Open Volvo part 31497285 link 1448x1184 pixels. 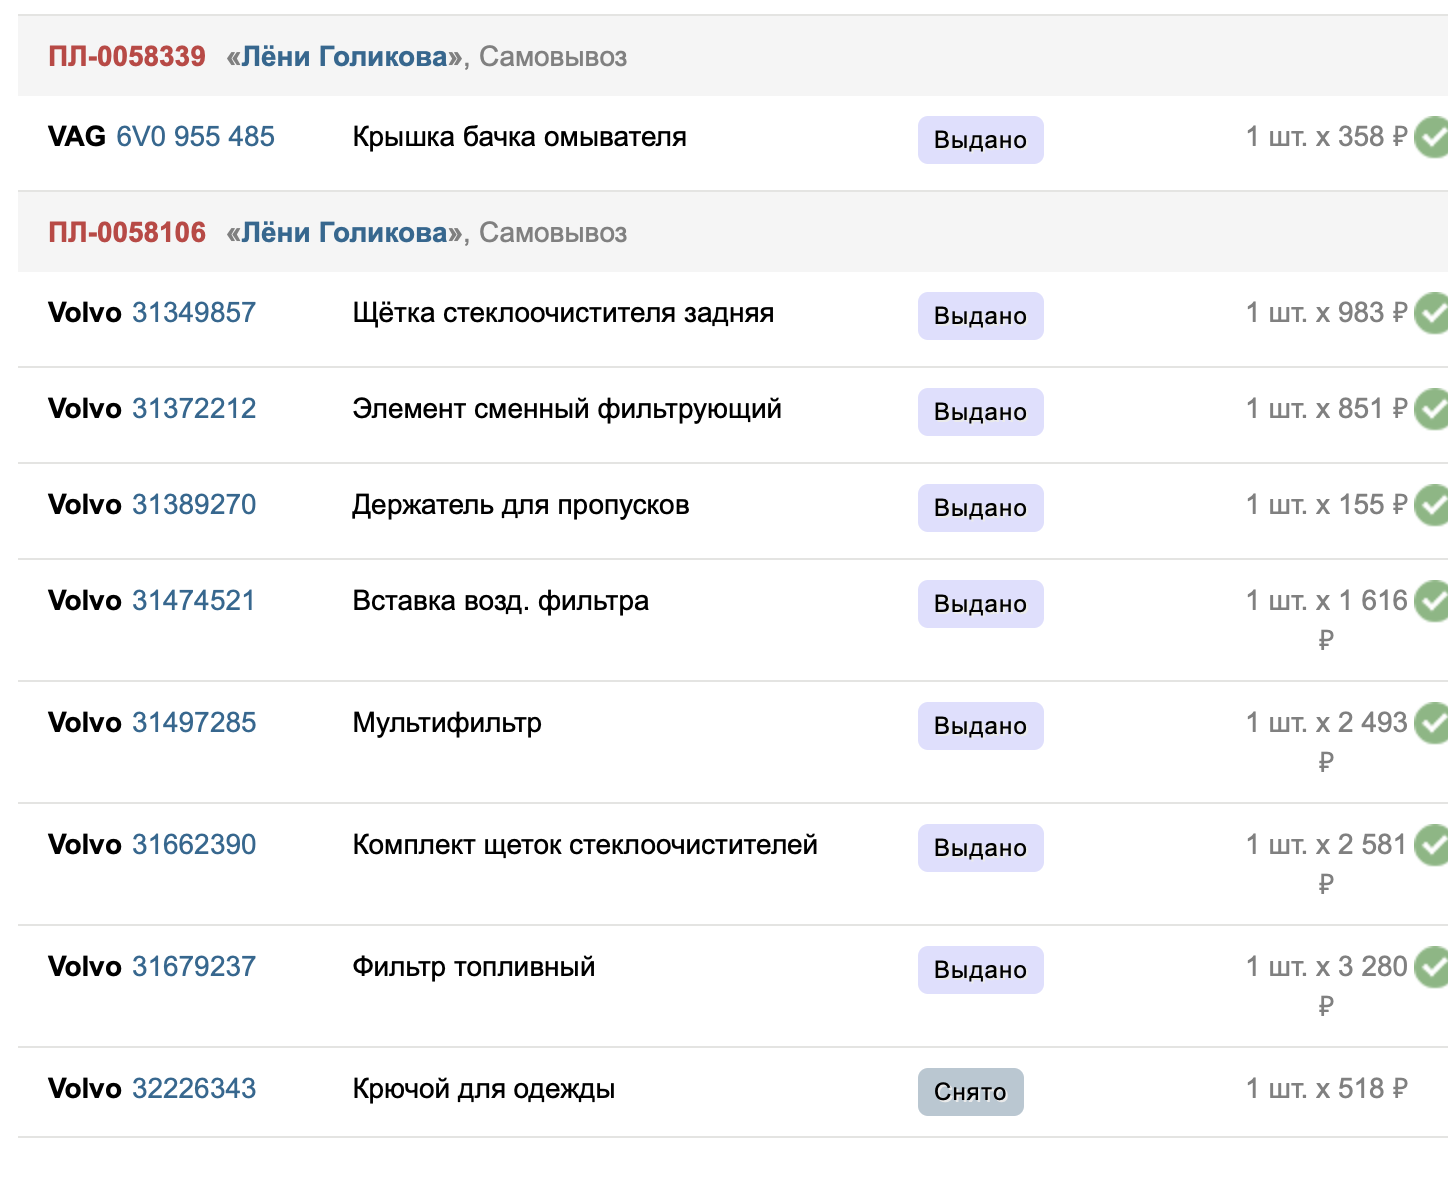pos(194,723)
